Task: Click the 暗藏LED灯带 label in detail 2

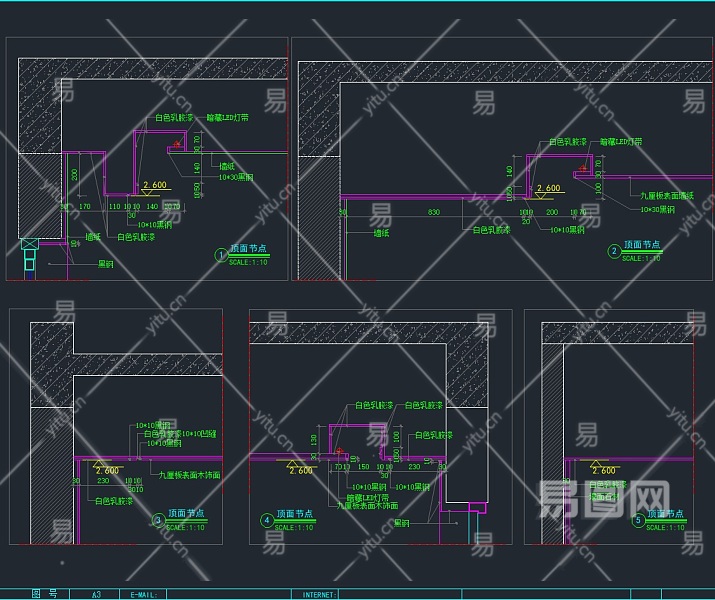Action: point(621,142)
